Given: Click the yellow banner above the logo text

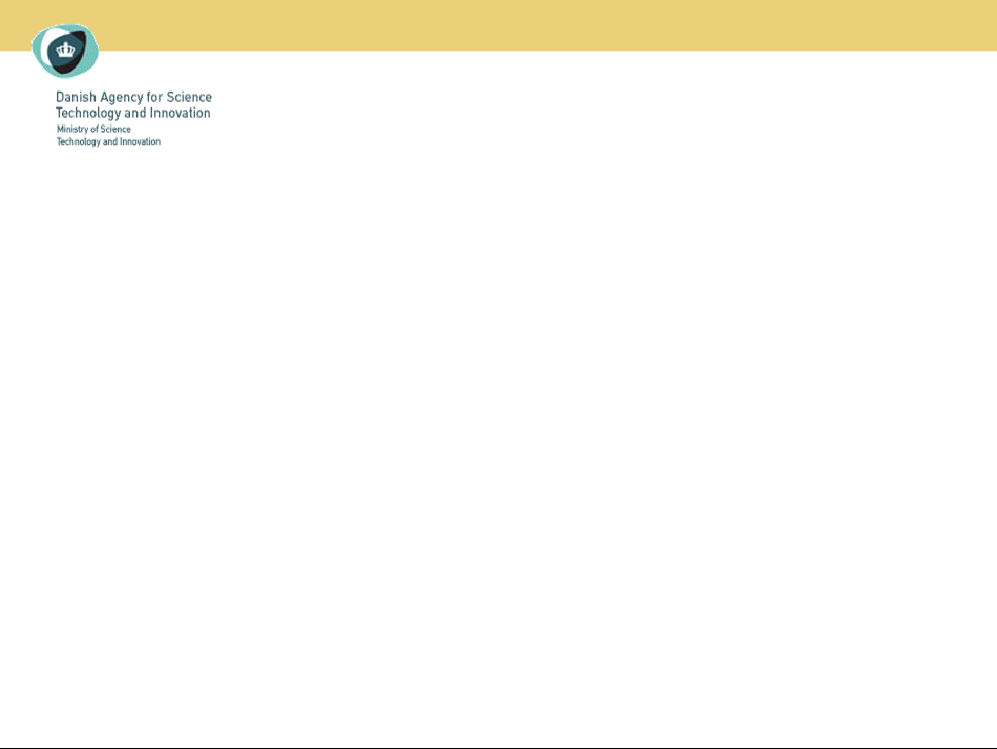Looking at the screenshot, I should pos(150,25).
